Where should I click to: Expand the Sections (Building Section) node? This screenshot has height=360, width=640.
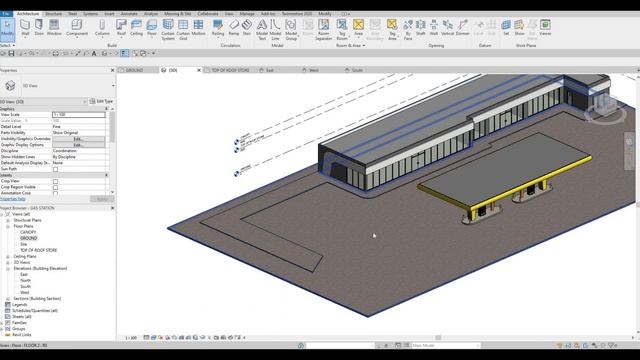pos(8,299)
